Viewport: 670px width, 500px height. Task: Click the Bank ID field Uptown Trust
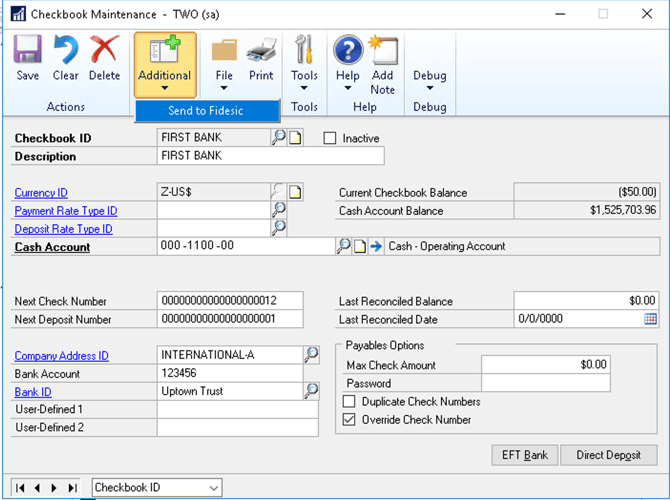tap(230, 391)
